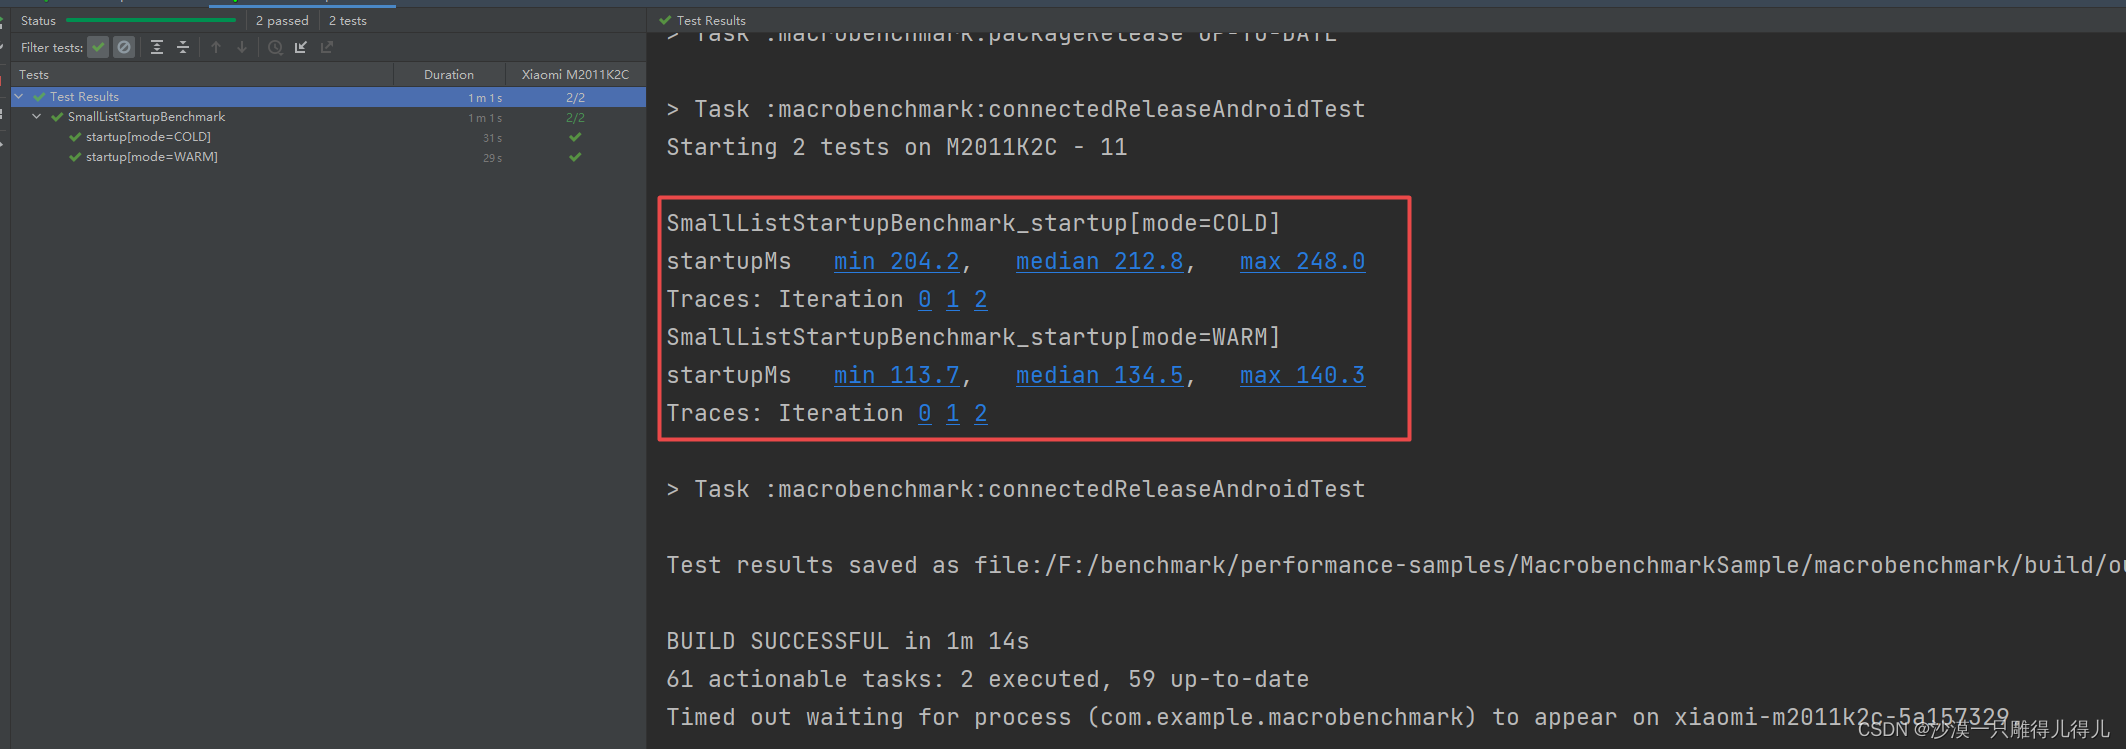Export test results icon
Screen dimensions: 2126x749
tap(327, 47)
